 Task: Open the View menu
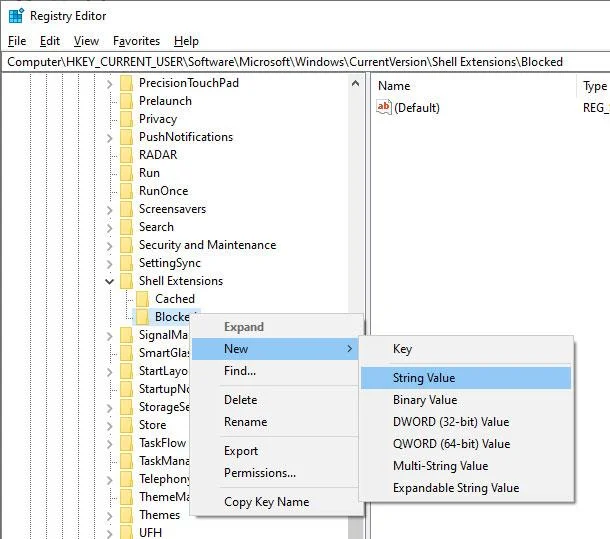[x=86, y=41]
